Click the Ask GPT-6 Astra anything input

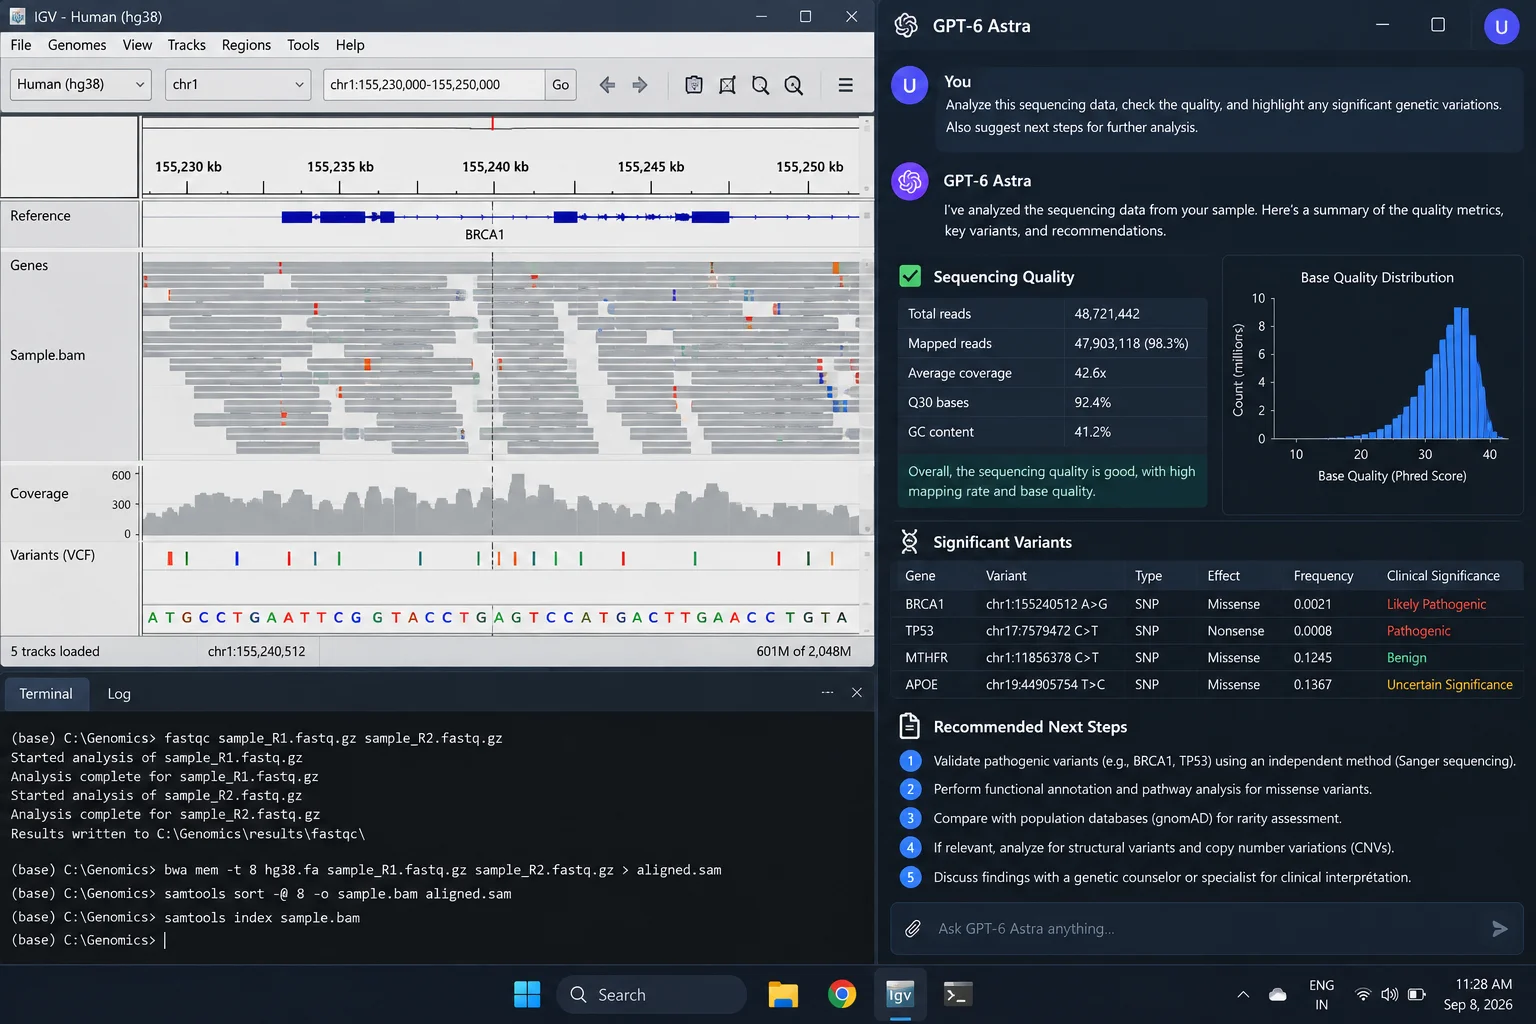pyautogui.click(x=1207, y=929)
